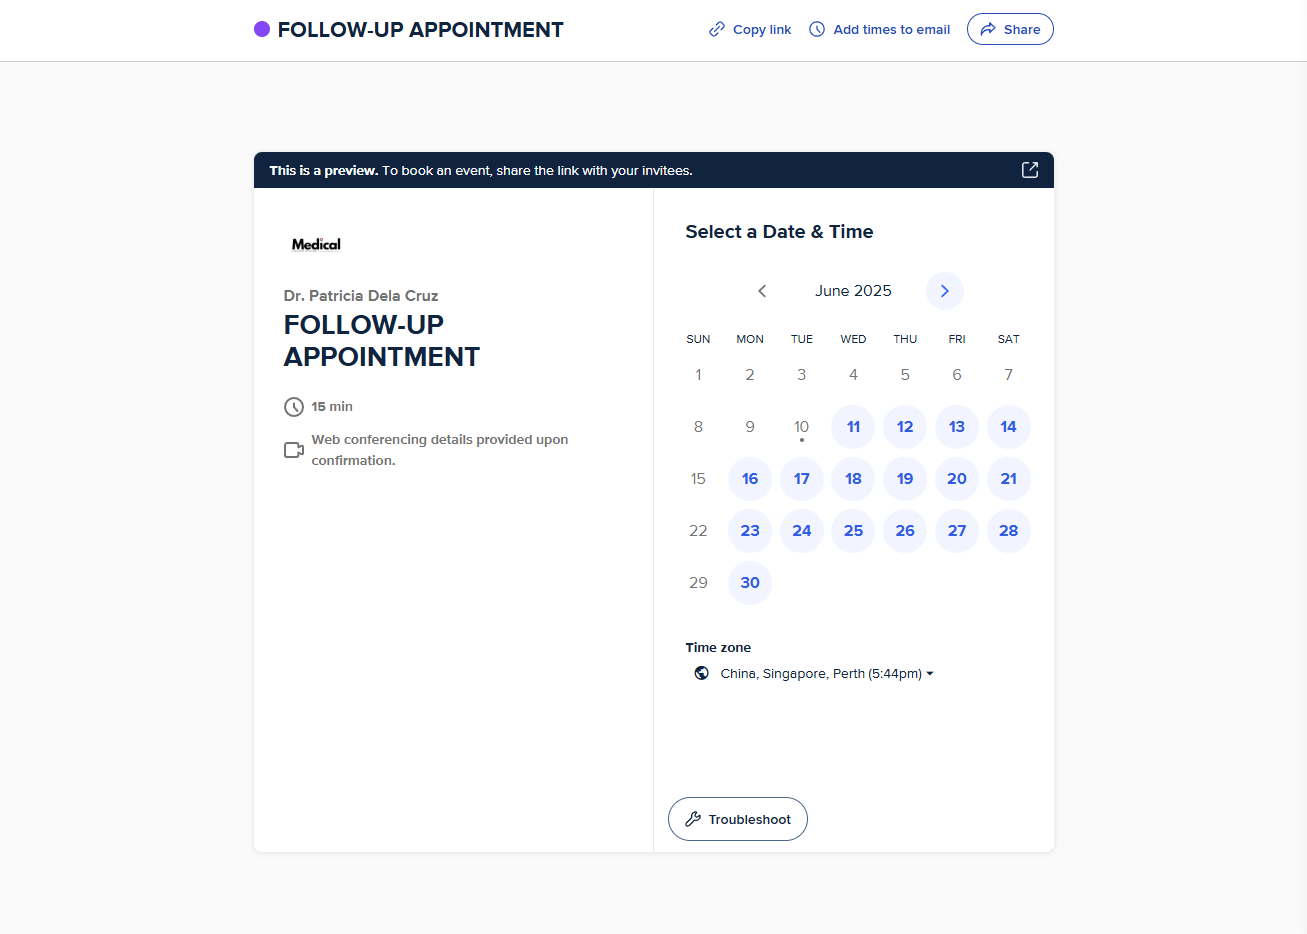The image size is (1307, 934).
Task: Click the chain link icon near Copy link
Action: [x=717, y=29]
